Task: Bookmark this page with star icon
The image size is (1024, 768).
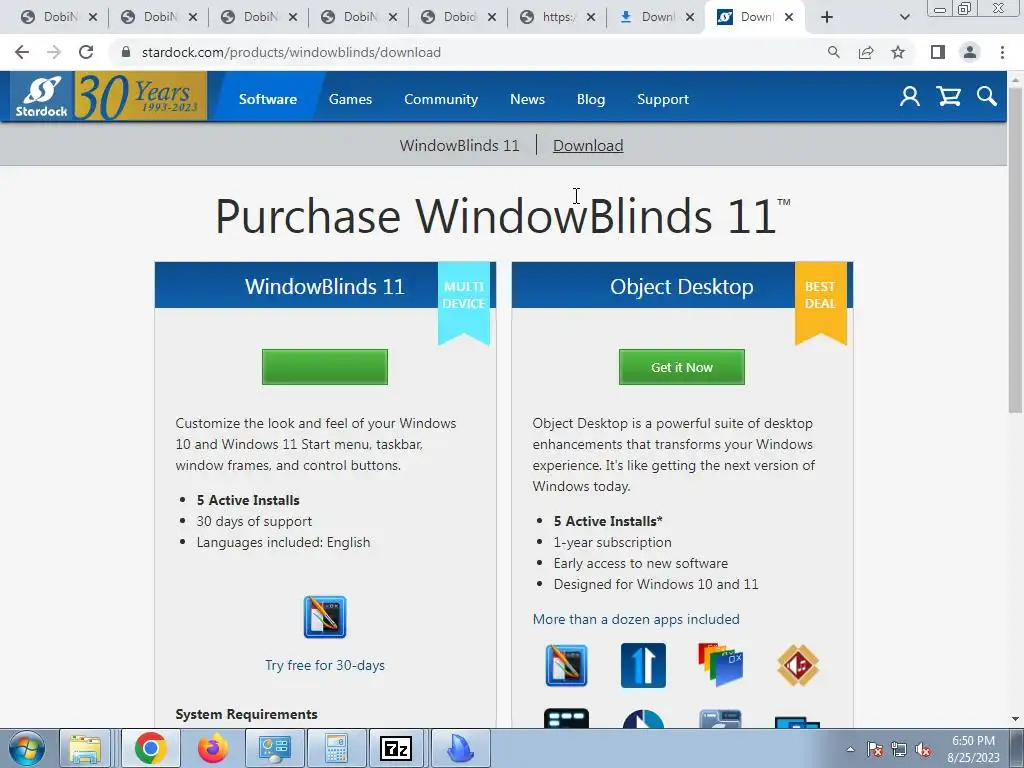Action: point(898,52)
